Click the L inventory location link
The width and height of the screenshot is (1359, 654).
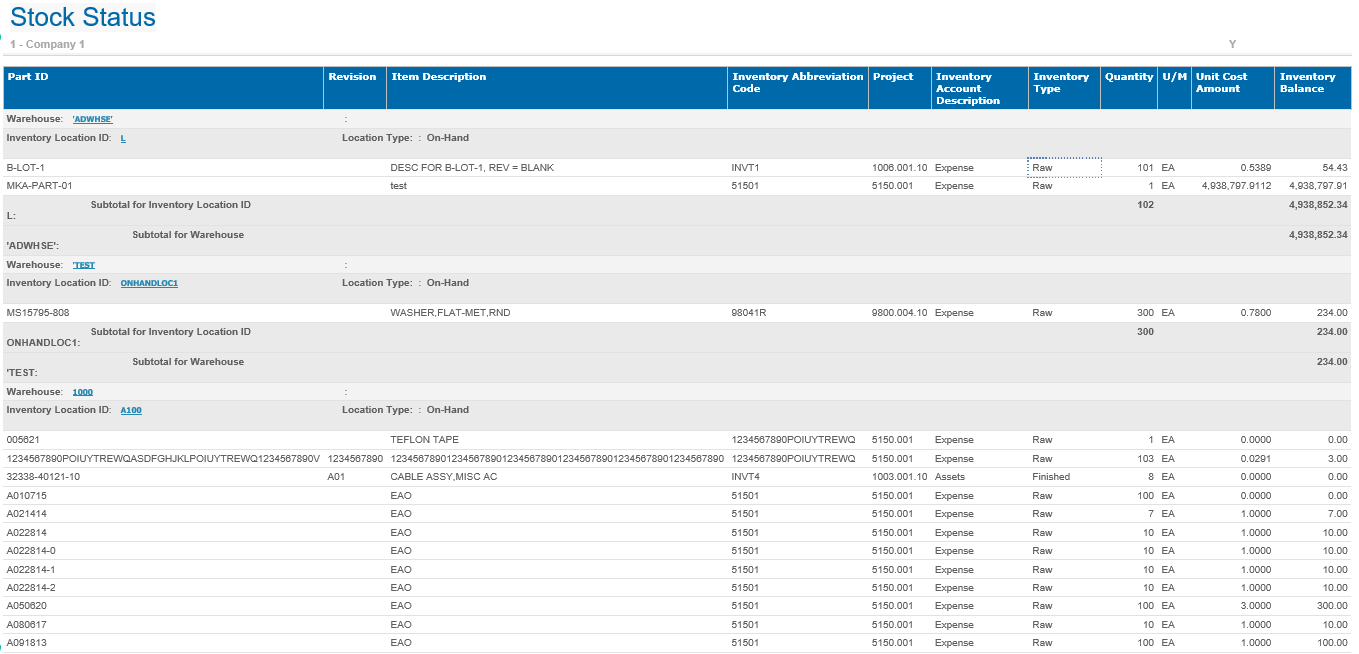tap(123, 138)
